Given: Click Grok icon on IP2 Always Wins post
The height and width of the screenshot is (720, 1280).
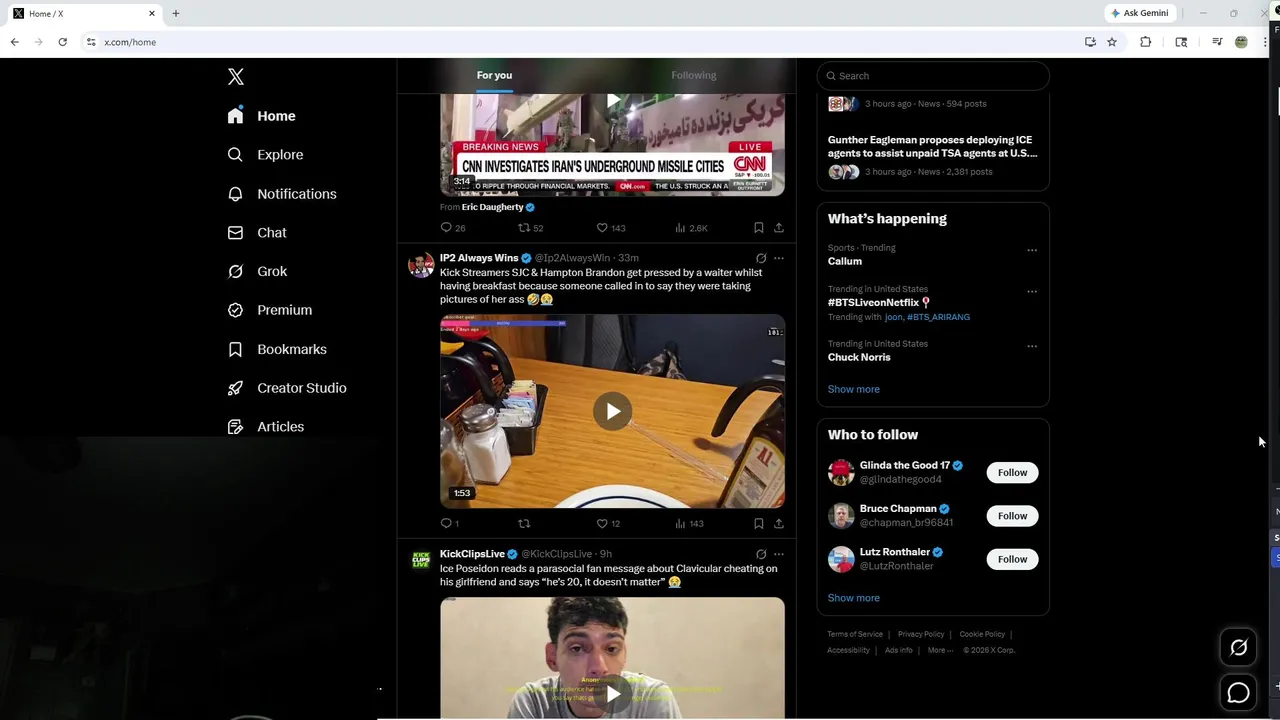Looking at the screenshot, I should coord(761,258).
